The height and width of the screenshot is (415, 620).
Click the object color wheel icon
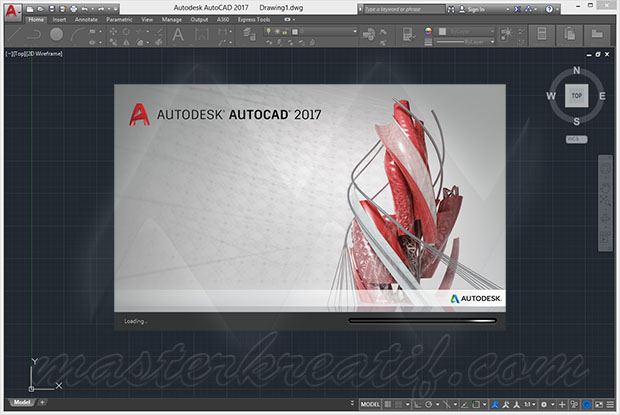428,31
